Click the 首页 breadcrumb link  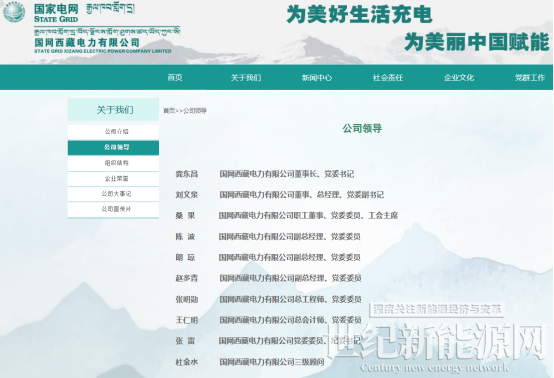point(169,111)
